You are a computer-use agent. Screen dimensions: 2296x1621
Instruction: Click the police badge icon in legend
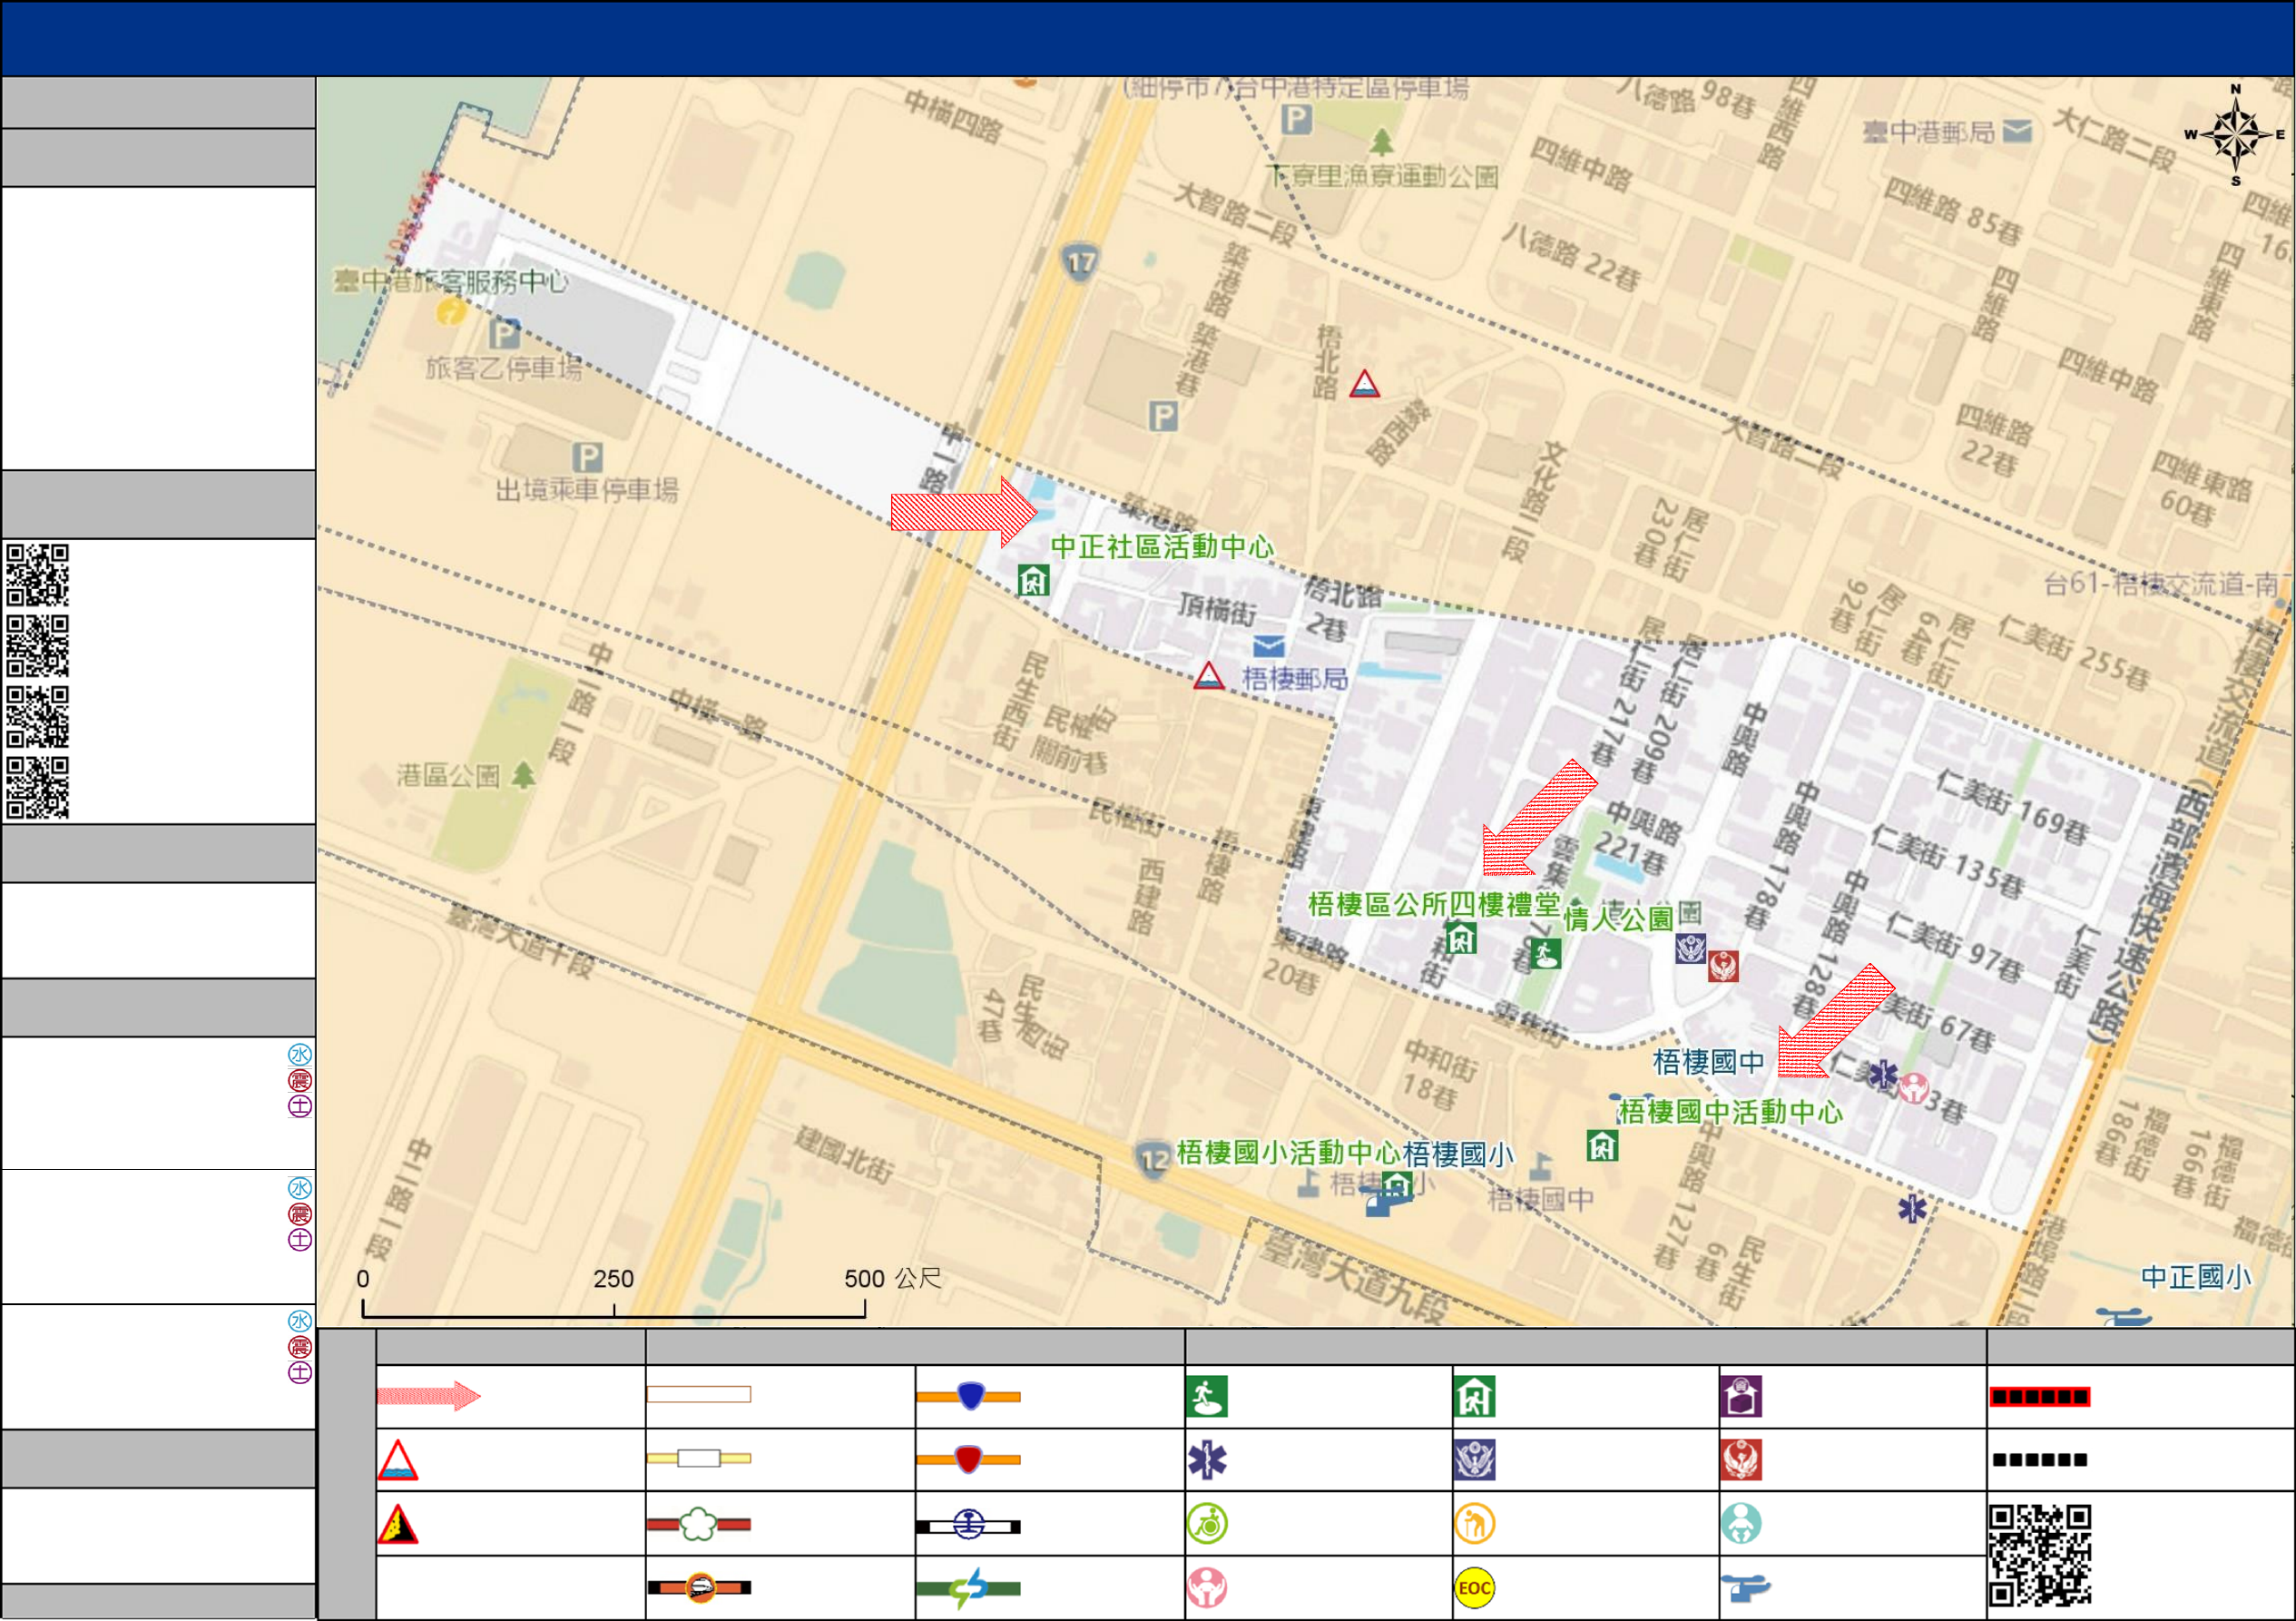1475,1460
